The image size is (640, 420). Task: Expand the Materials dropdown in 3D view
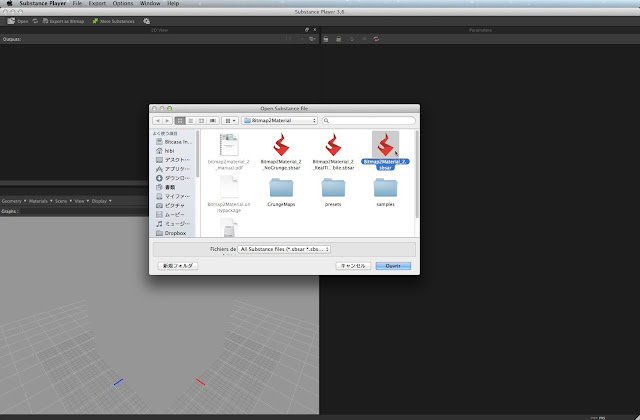pos(40,201)
